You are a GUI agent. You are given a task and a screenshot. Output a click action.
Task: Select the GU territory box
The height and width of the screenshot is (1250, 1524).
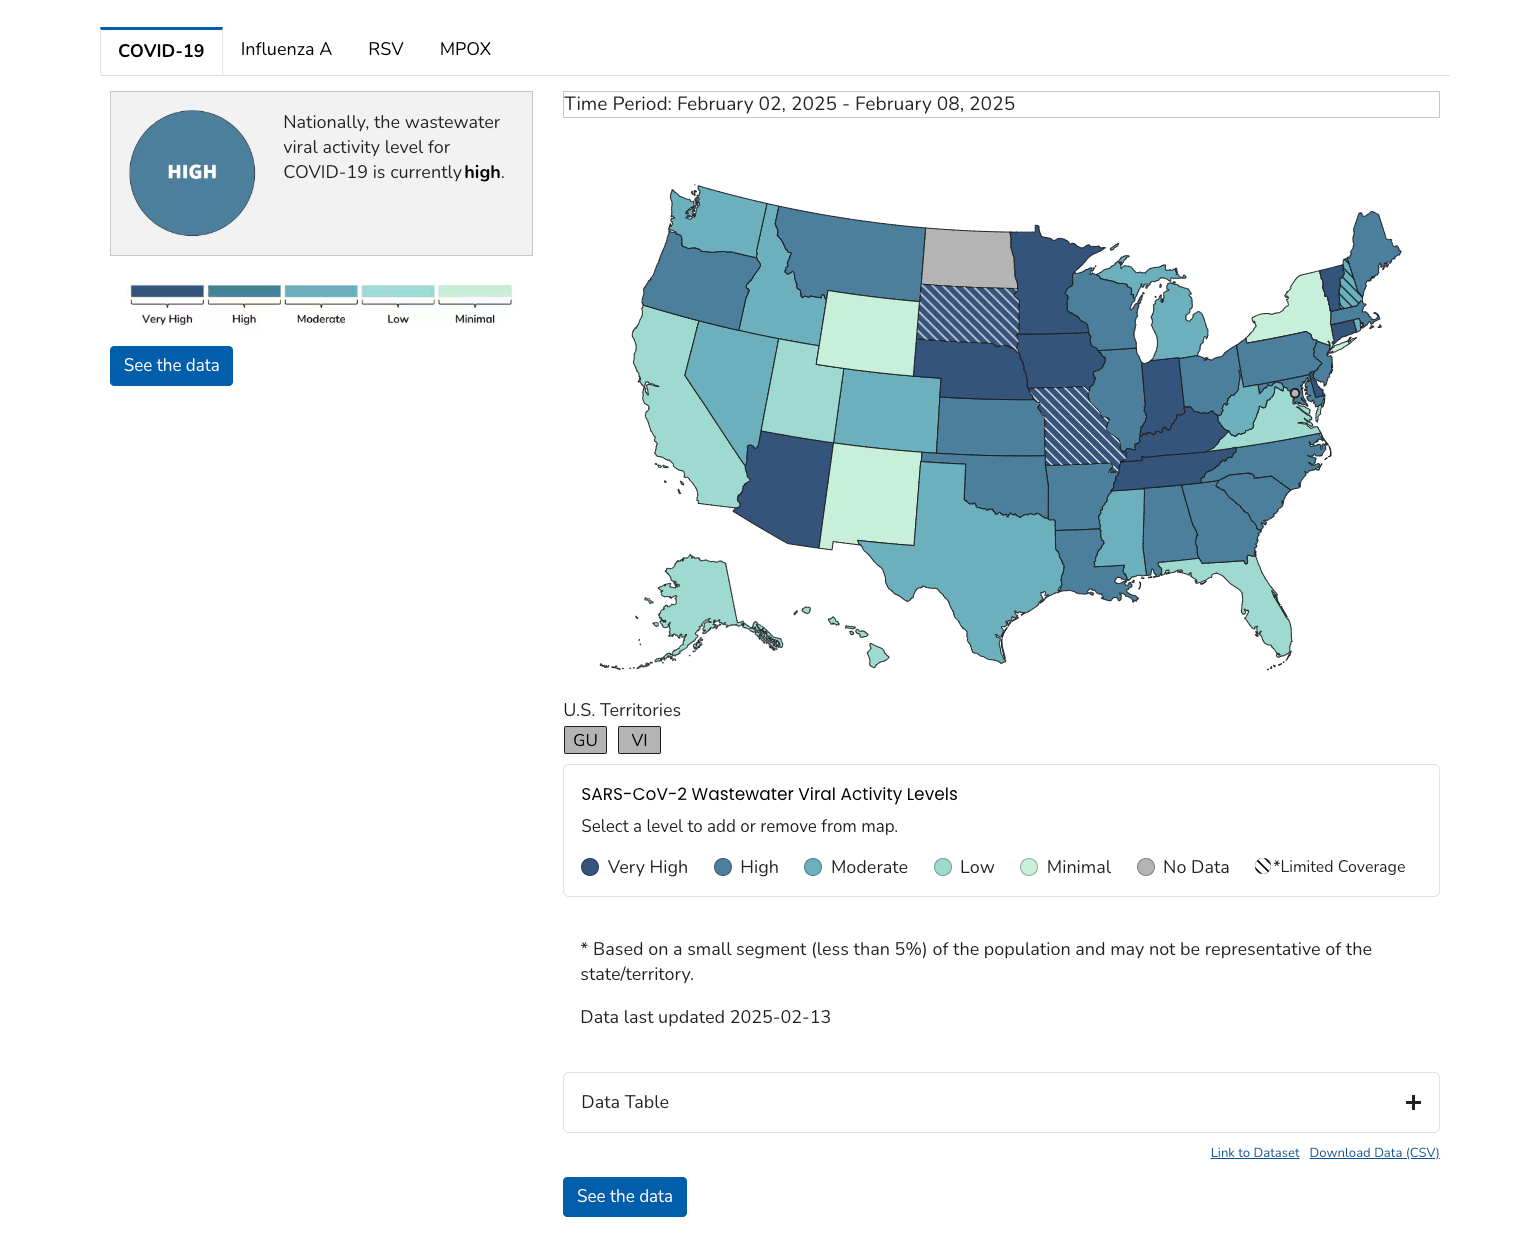coord(585,740)
